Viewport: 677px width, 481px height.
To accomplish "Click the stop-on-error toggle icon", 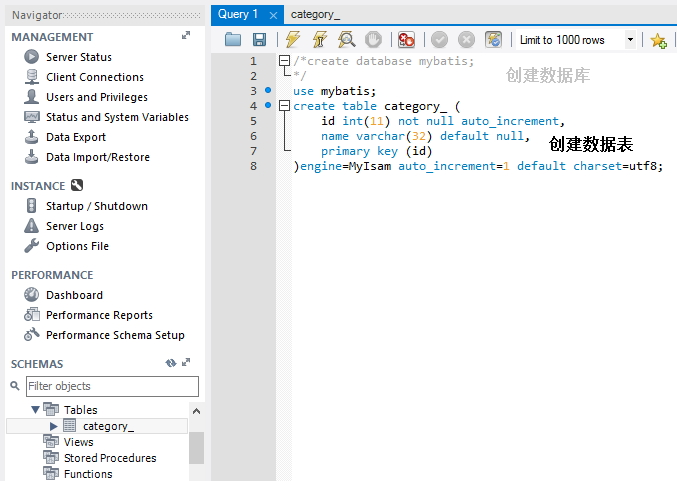I will [x=406, y=40].
